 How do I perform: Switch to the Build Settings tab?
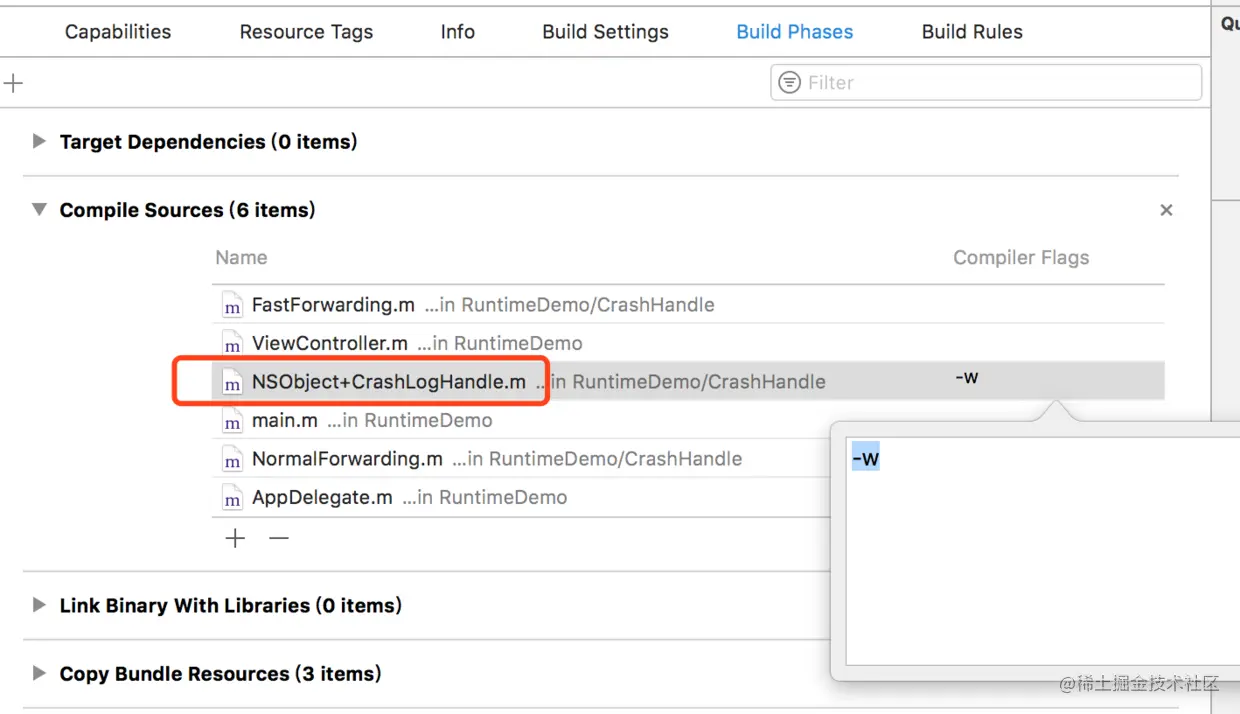(x=605, y=32)
